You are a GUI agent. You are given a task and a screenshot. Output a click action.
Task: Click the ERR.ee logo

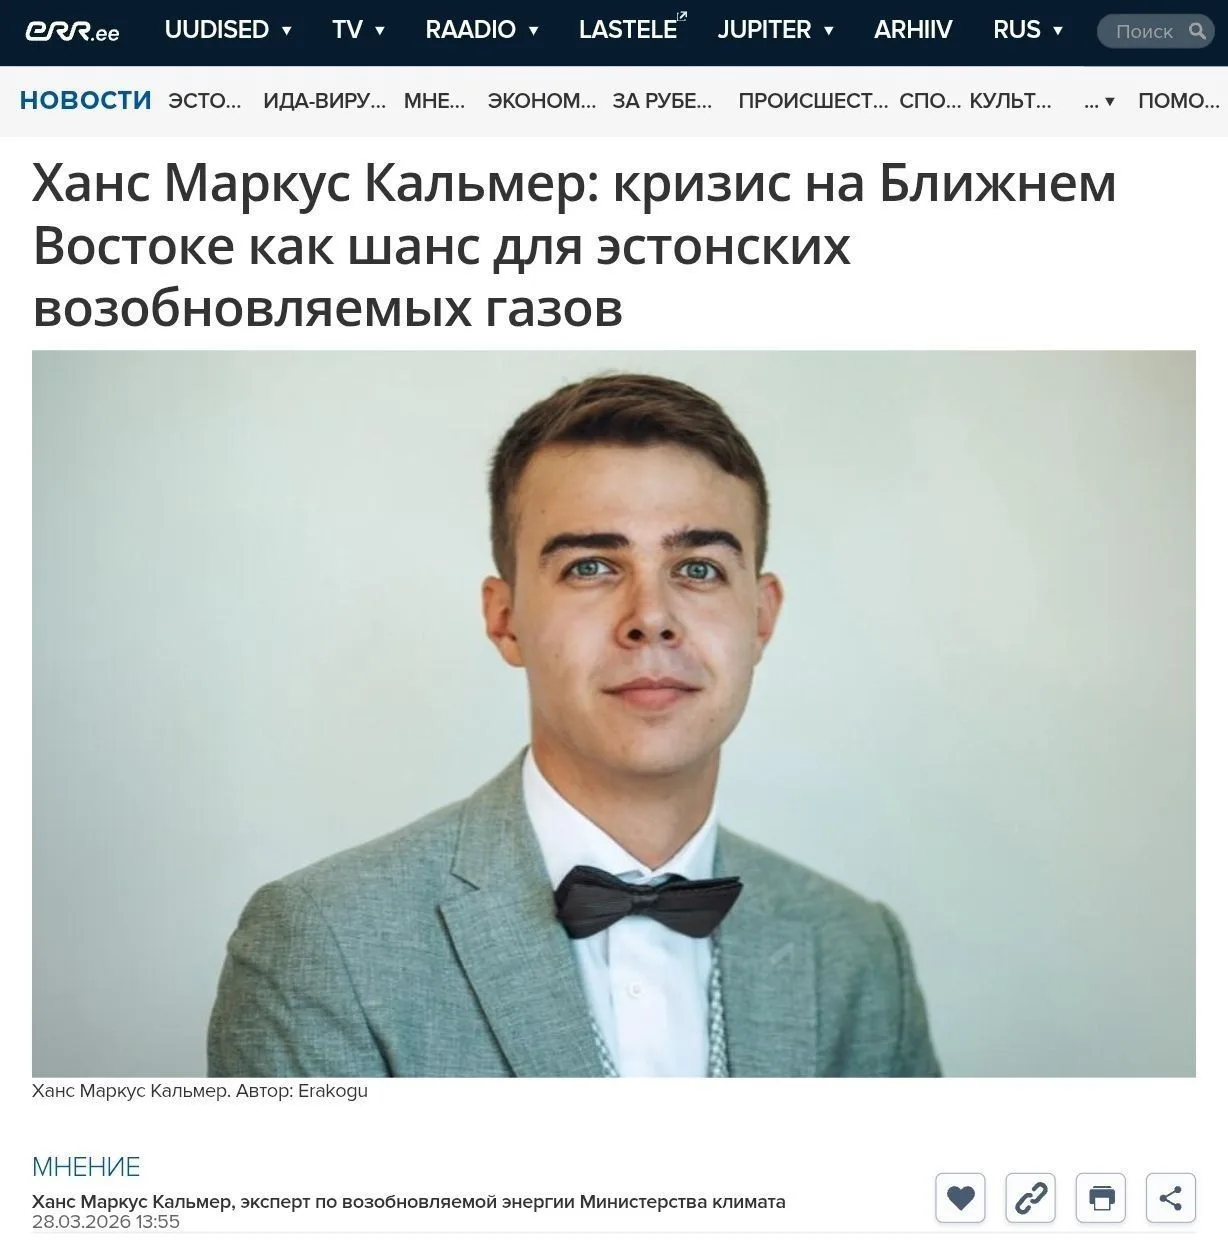coord(72,31)
